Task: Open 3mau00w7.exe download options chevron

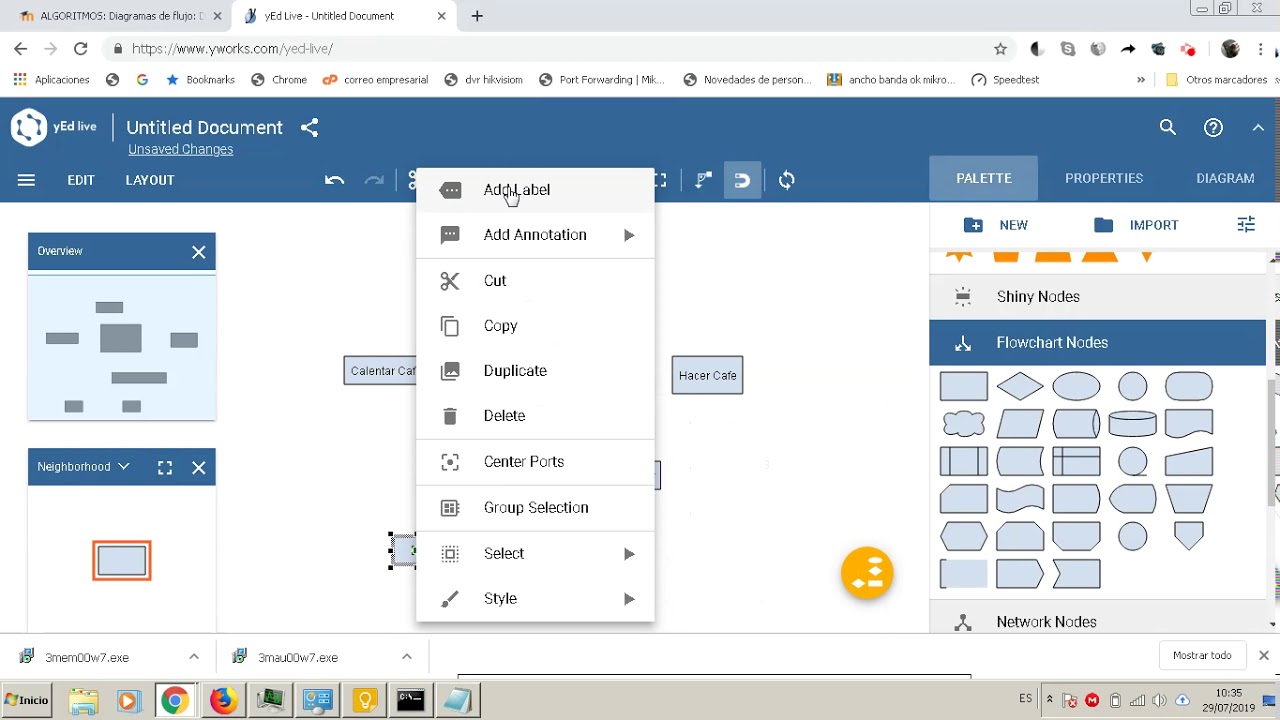Action: click(407, 657)
